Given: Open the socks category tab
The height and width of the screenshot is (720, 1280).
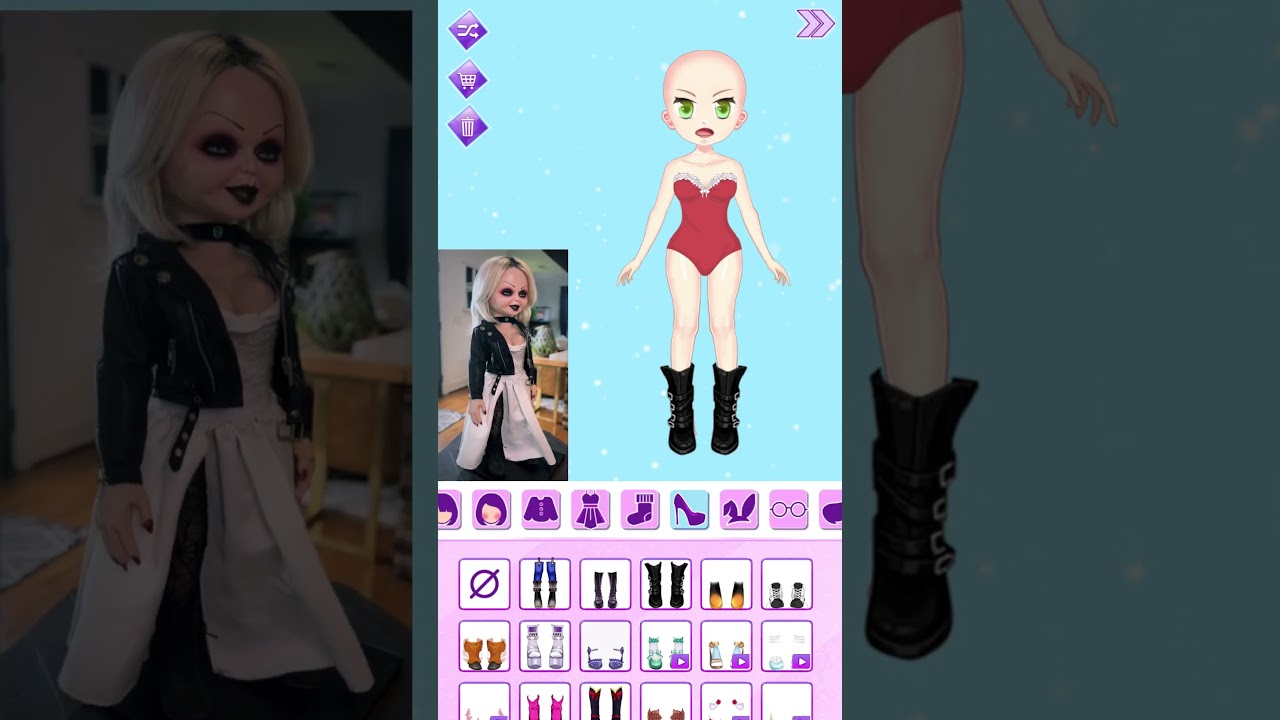Looking at the screenshot, I should coord(640,510).
